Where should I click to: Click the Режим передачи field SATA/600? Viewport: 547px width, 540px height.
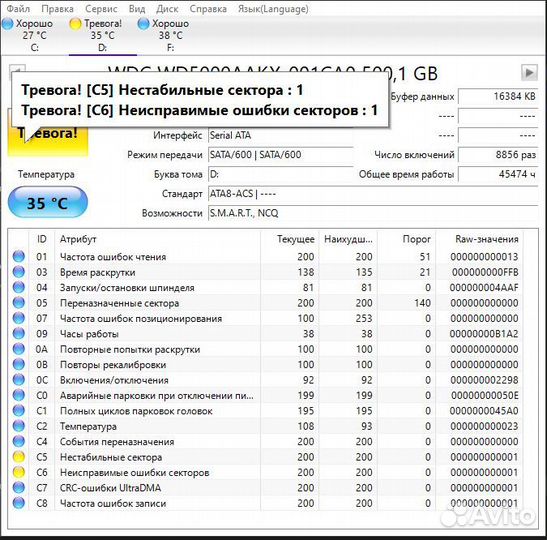point(281,155)
